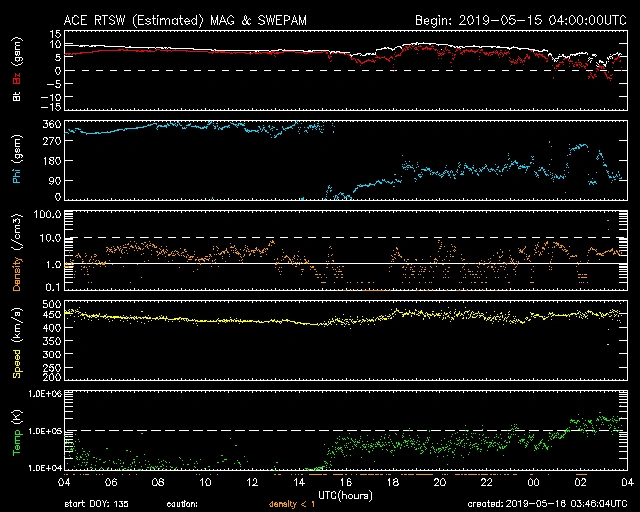Select the red 'Bz' axis label
Viewport: 640px width, 512px height.
(17, 78)
